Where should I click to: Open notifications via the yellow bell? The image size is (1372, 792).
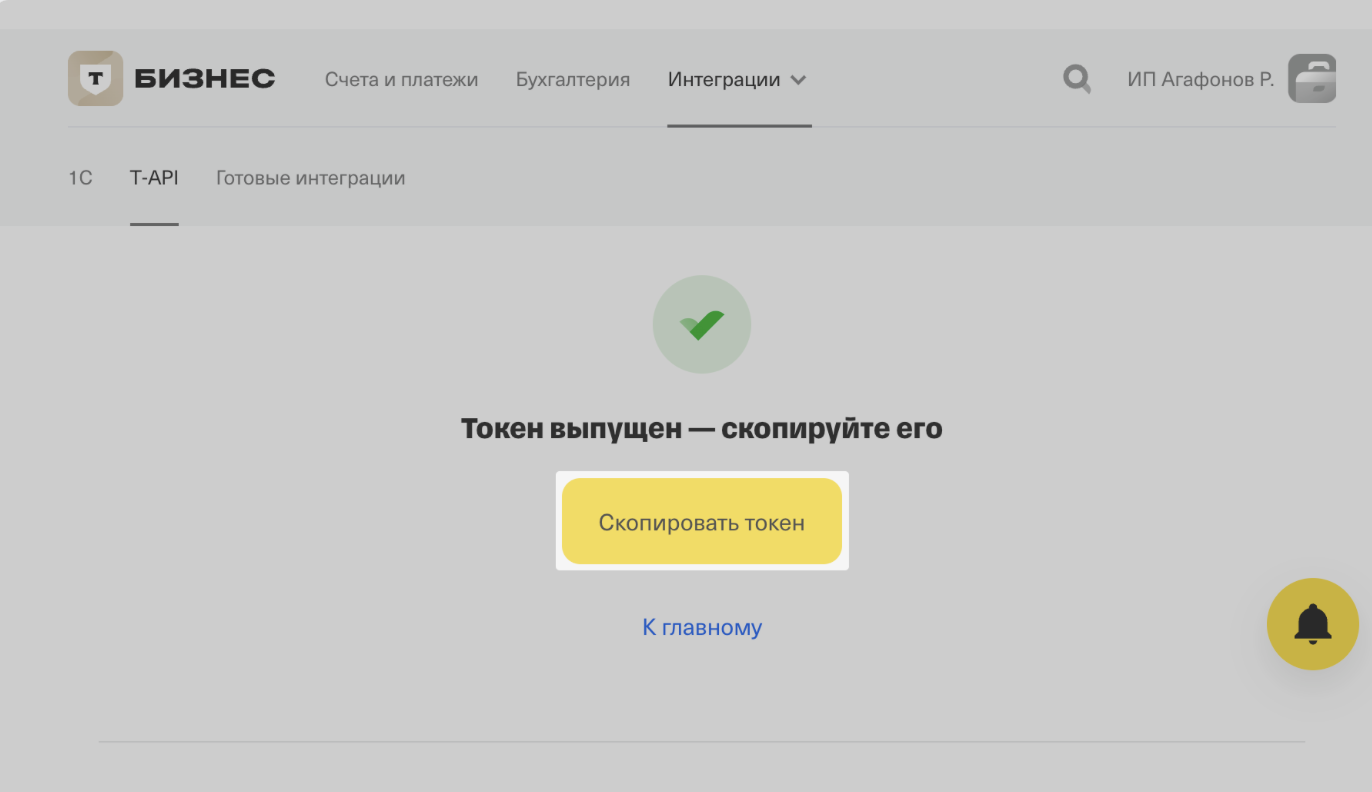[x=1312, y=624]
